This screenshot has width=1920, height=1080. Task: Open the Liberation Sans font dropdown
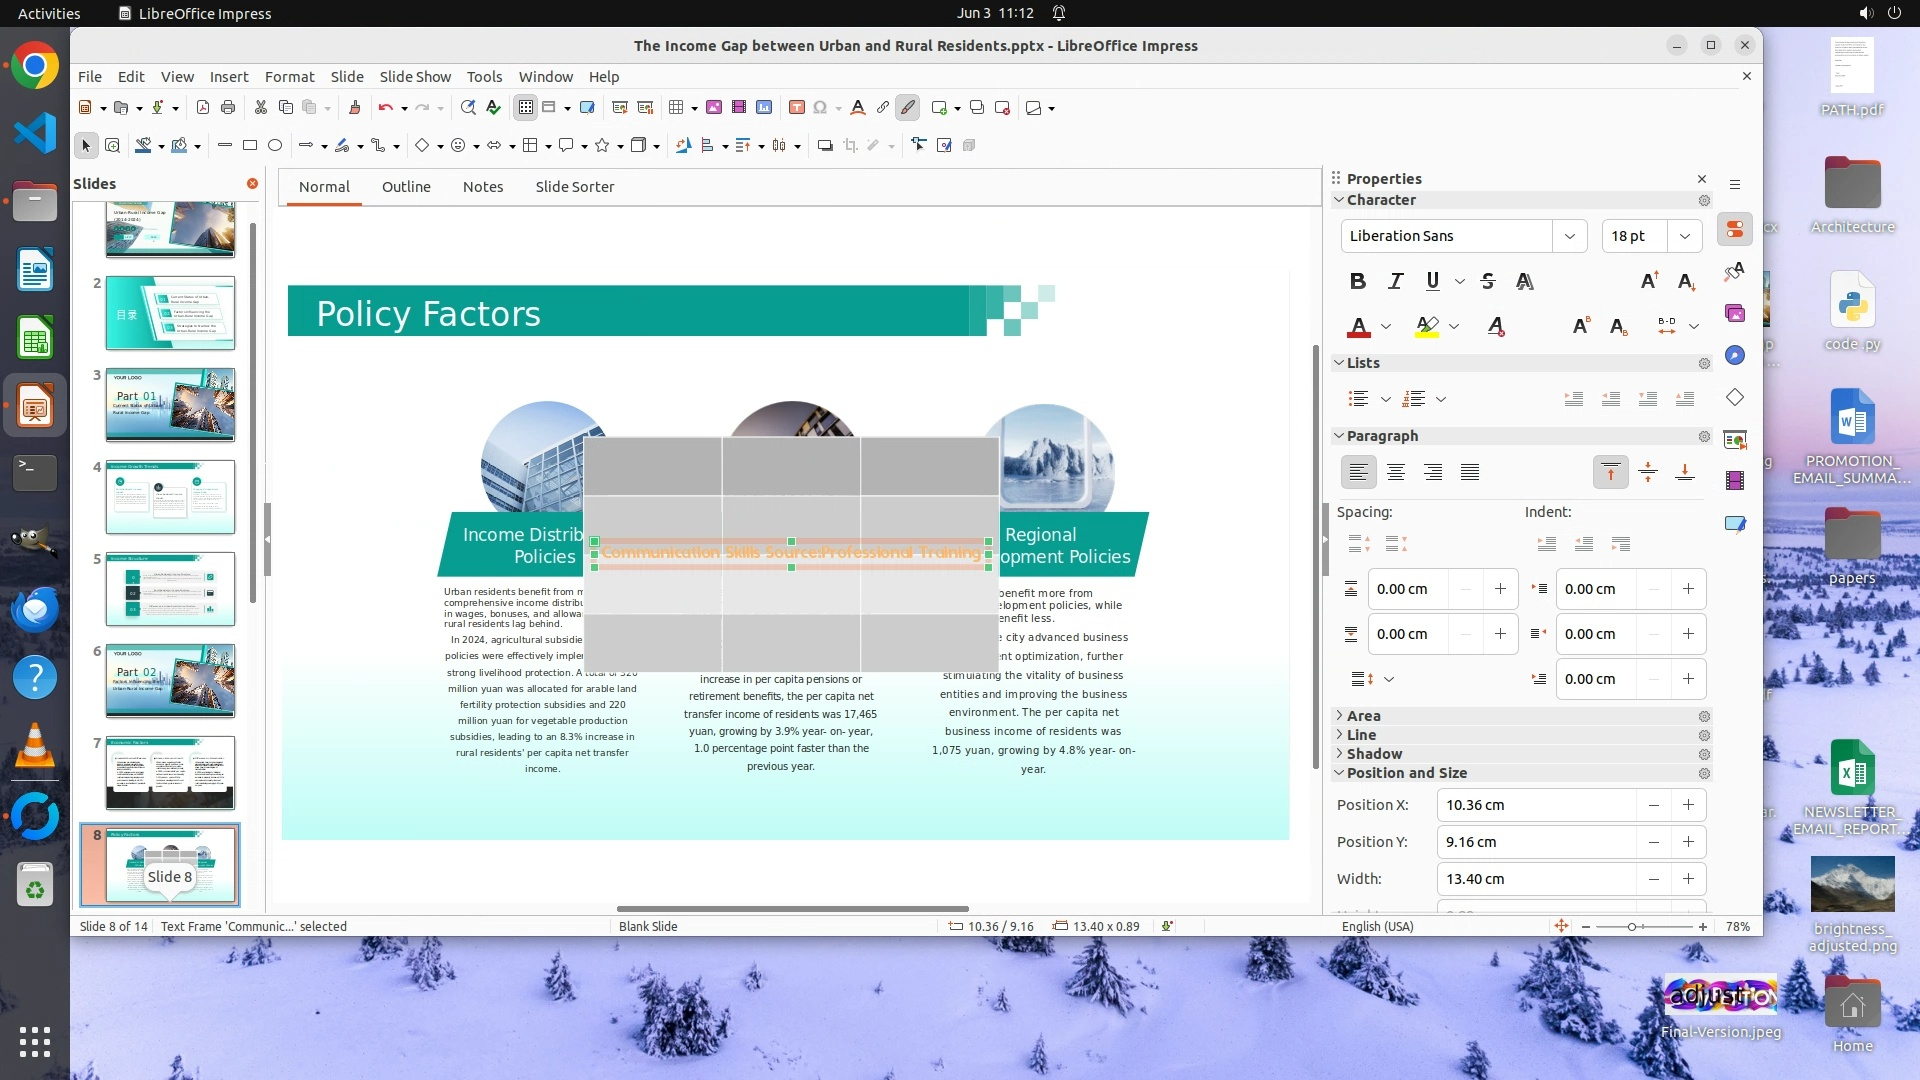click(x=1569, y=236)
